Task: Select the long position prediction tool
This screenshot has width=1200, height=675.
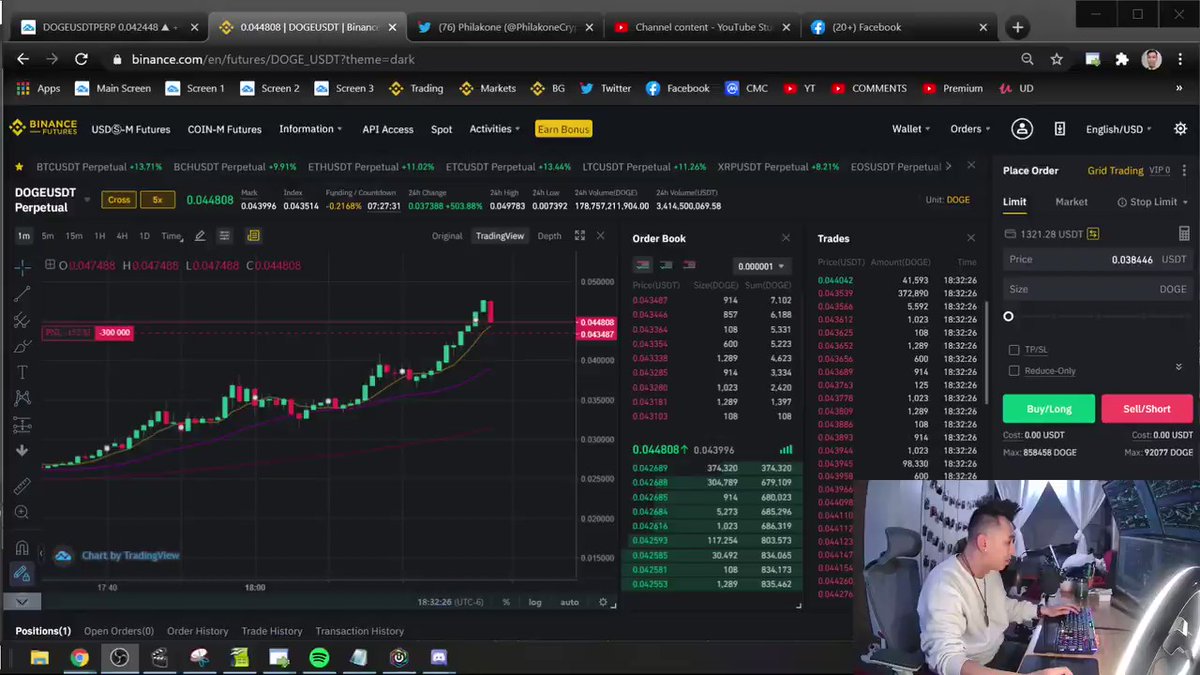Action: click(x=22, y=425)
